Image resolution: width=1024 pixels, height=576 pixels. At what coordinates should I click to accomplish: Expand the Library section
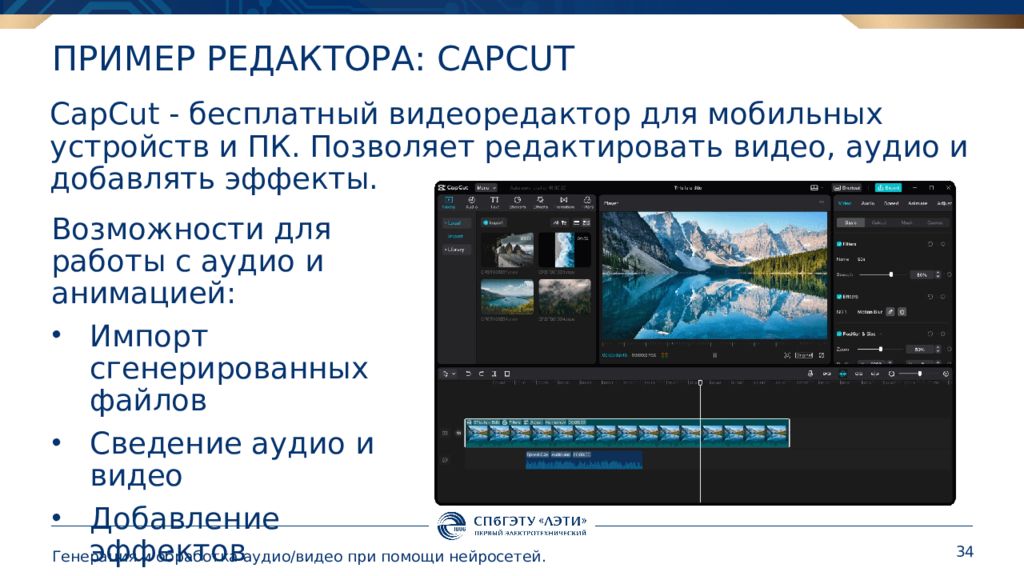coord(455,249)
